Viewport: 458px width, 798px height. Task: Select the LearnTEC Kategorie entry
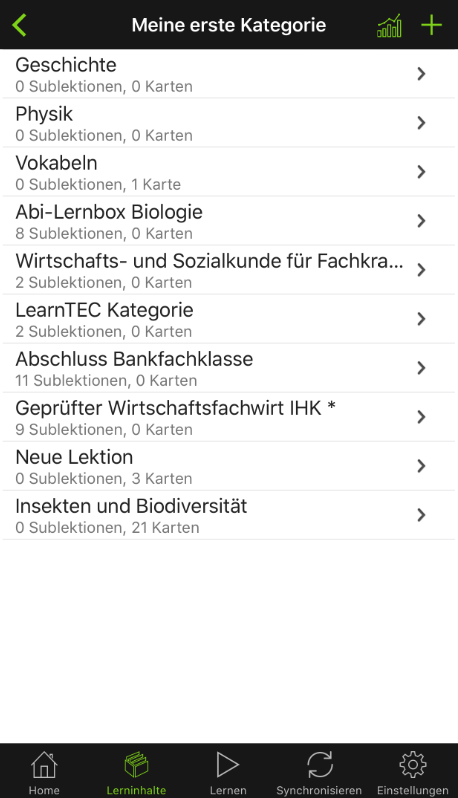(229, 319)
